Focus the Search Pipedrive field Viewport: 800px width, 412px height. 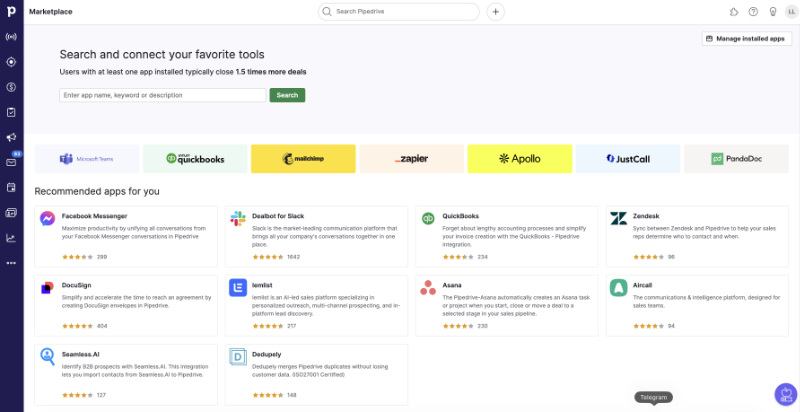398,12
